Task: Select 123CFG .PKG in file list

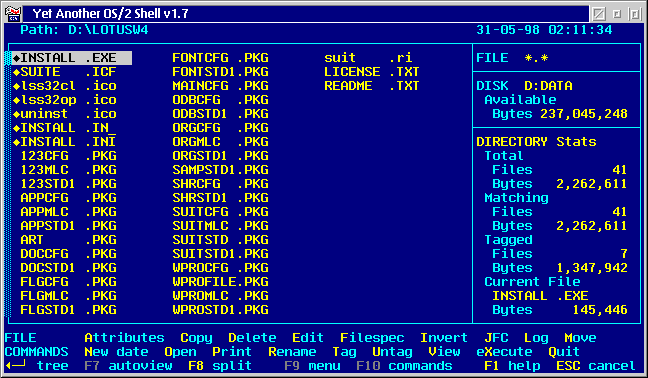Action: [x=68, y=156]
